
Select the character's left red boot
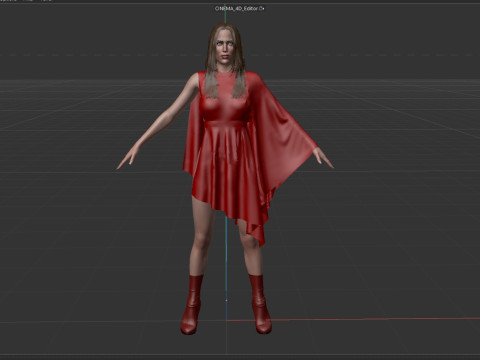(260, 304)
